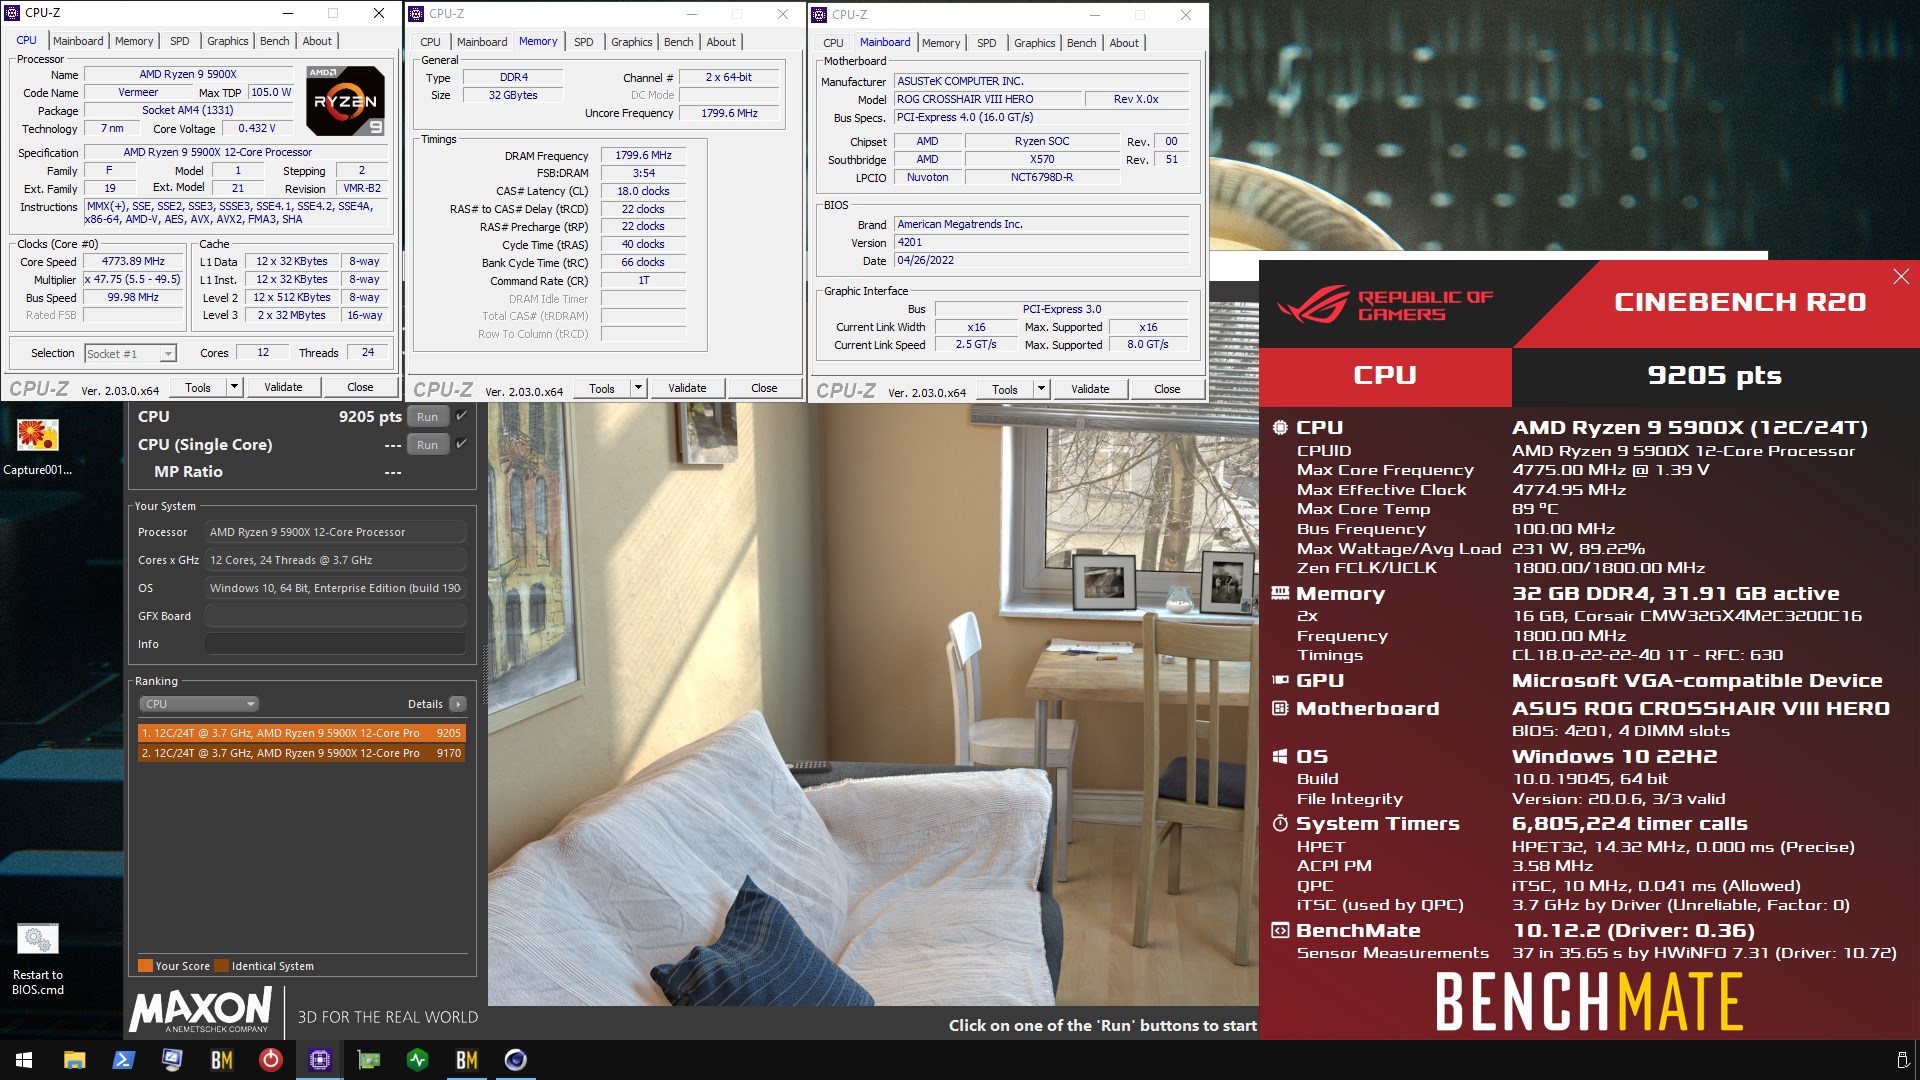Click the Windows OS icon in BenchMate panel

click(x=1280, y=756)
